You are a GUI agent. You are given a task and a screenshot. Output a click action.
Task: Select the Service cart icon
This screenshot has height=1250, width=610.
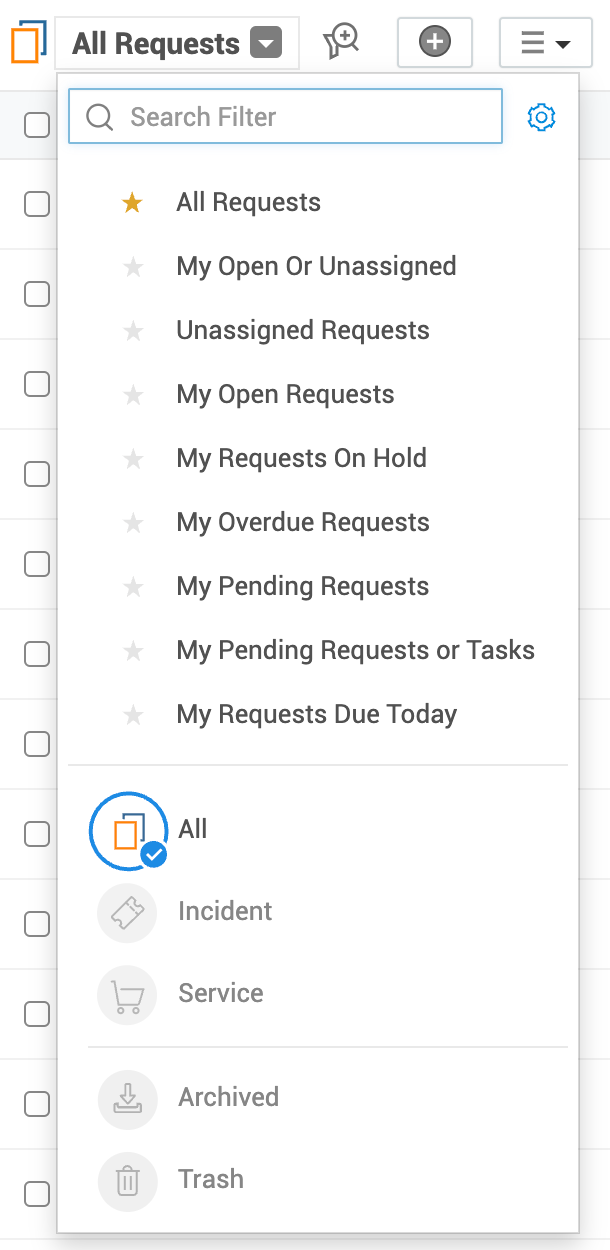127,994
